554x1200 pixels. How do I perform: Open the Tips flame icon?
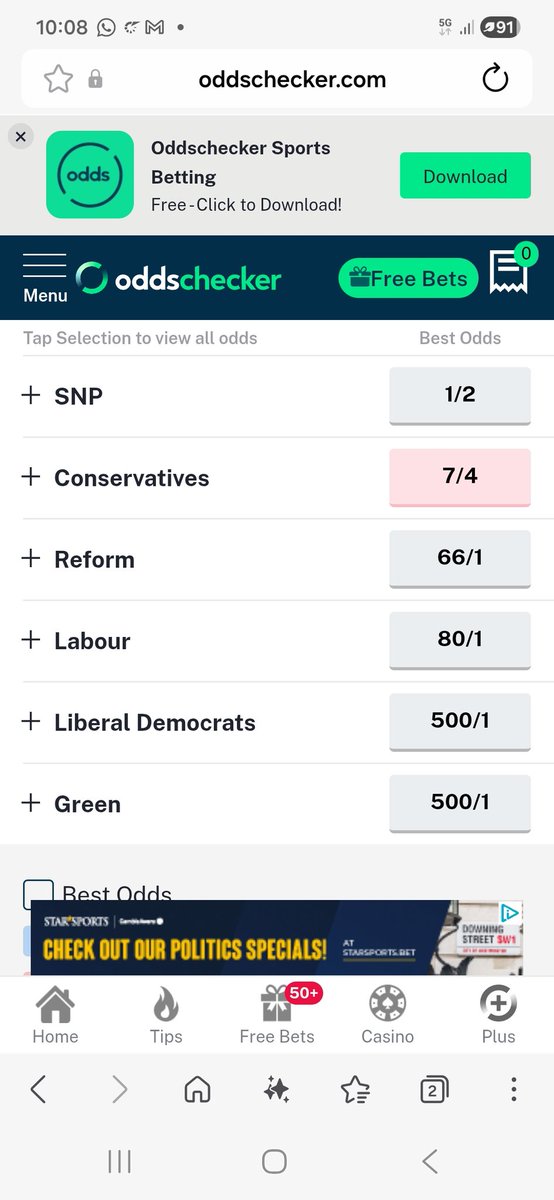coord(166,1016)
